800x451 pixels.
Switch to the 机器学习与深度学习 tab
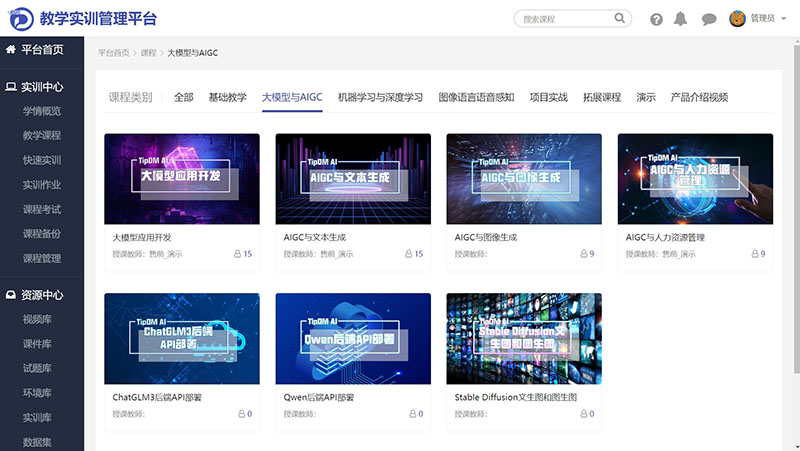click(380, 97)
